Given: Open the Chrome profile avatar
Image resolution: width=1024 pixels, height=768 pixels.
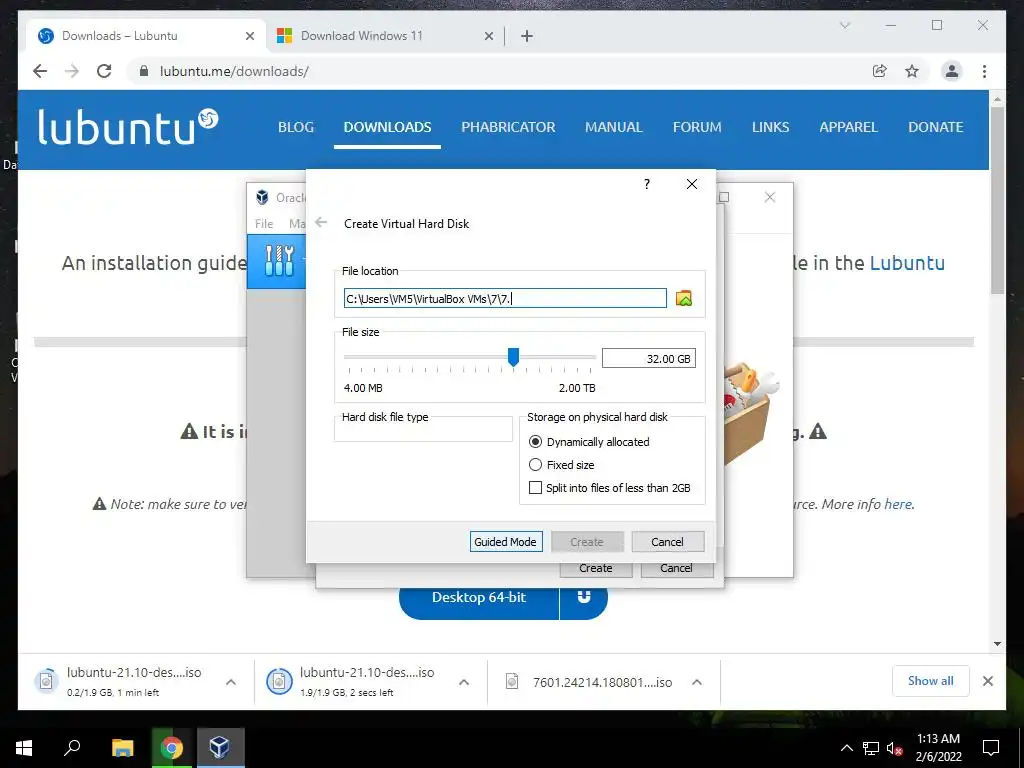Looking at the screenshot, I should (952, 71).
